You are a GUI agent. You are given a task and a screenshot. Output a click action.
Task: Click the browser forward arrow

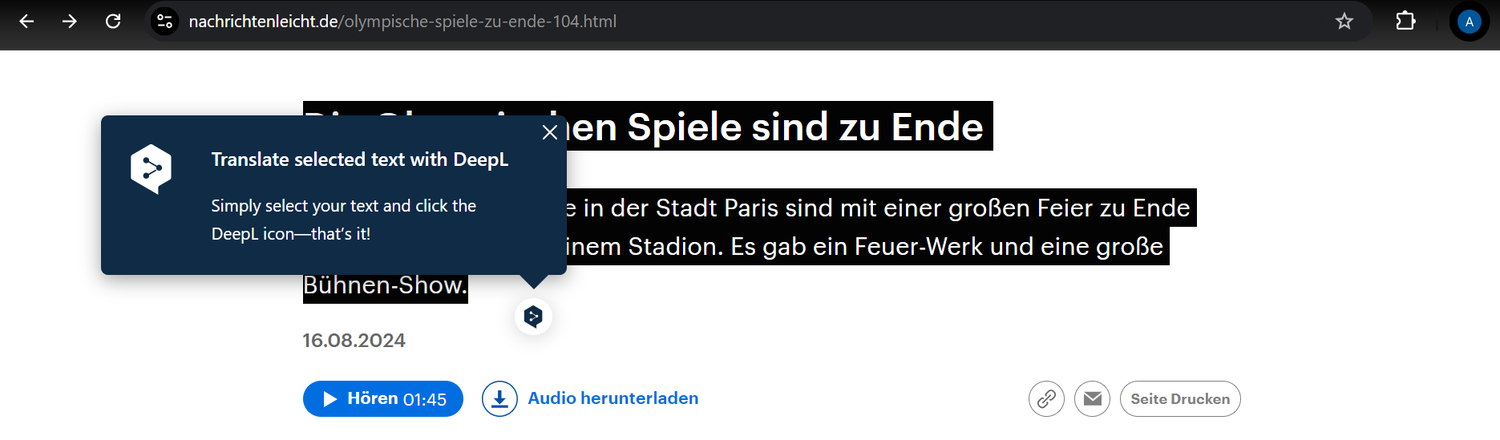[x=69, y=21]
